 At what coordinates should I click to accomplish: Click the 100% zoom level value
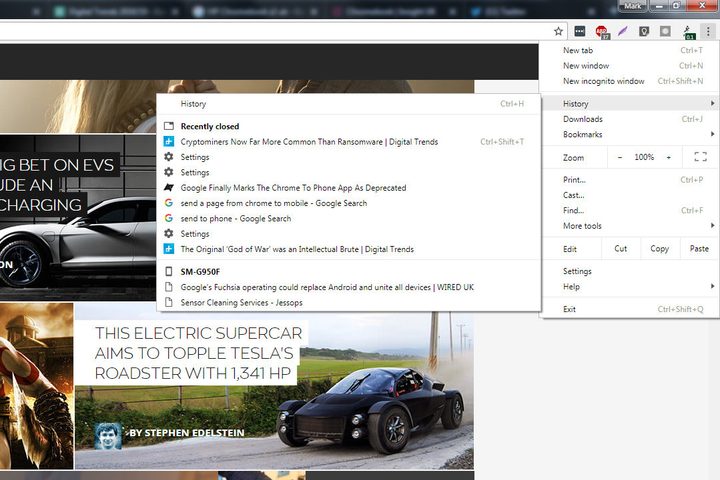pos(644,157)
